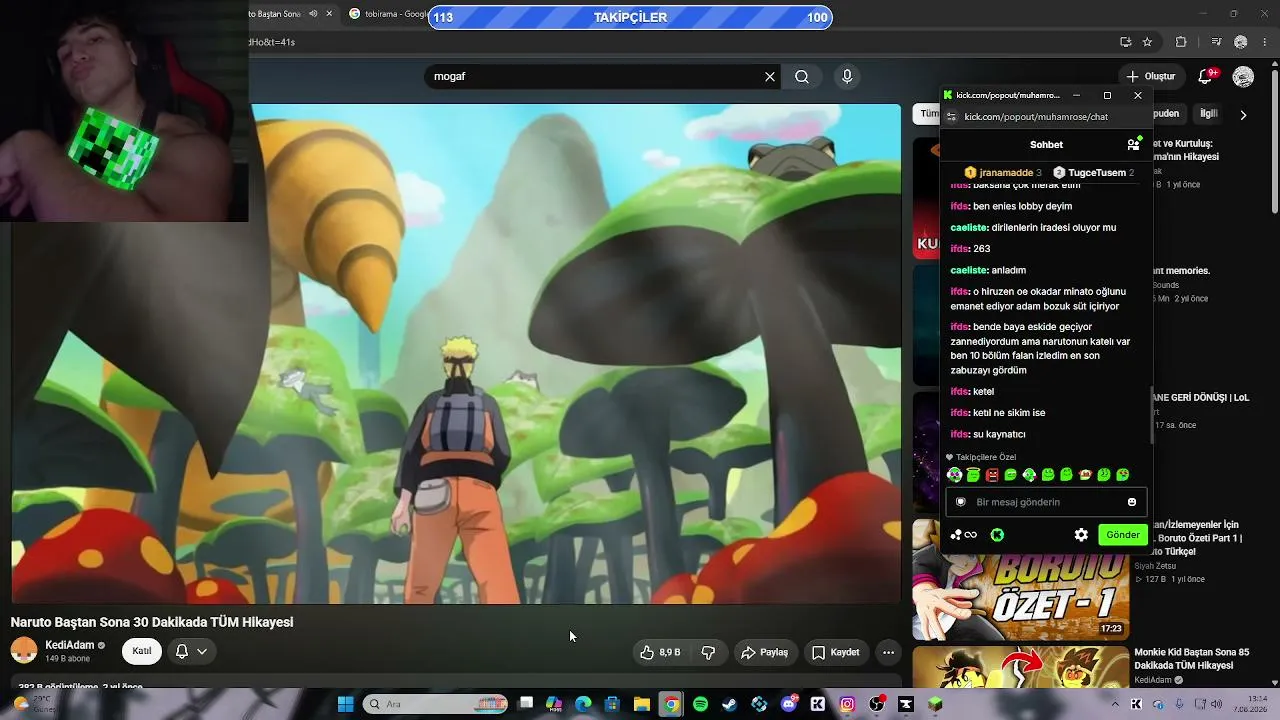Dislike the Naruto video
The image size is (1280, 720).
coord(708,652)
